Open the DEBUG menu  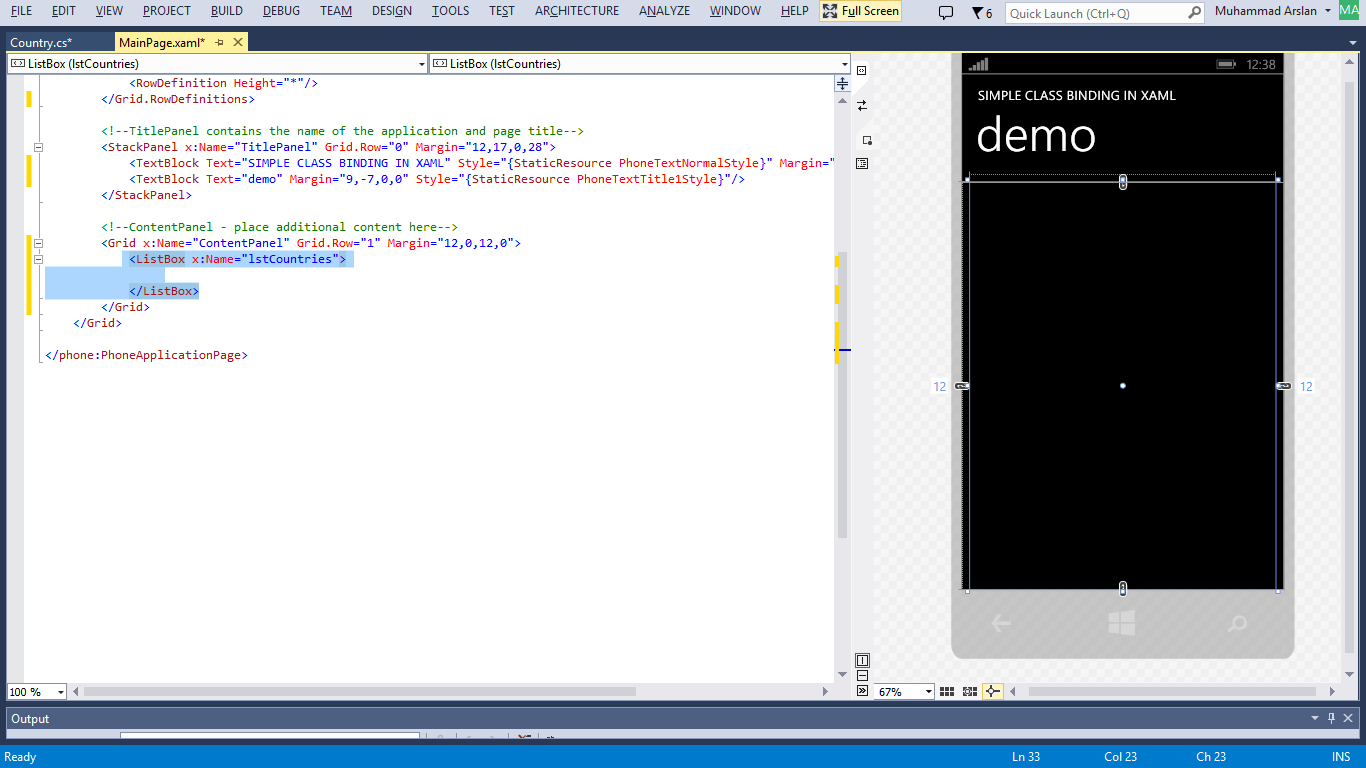click(281, 11)
